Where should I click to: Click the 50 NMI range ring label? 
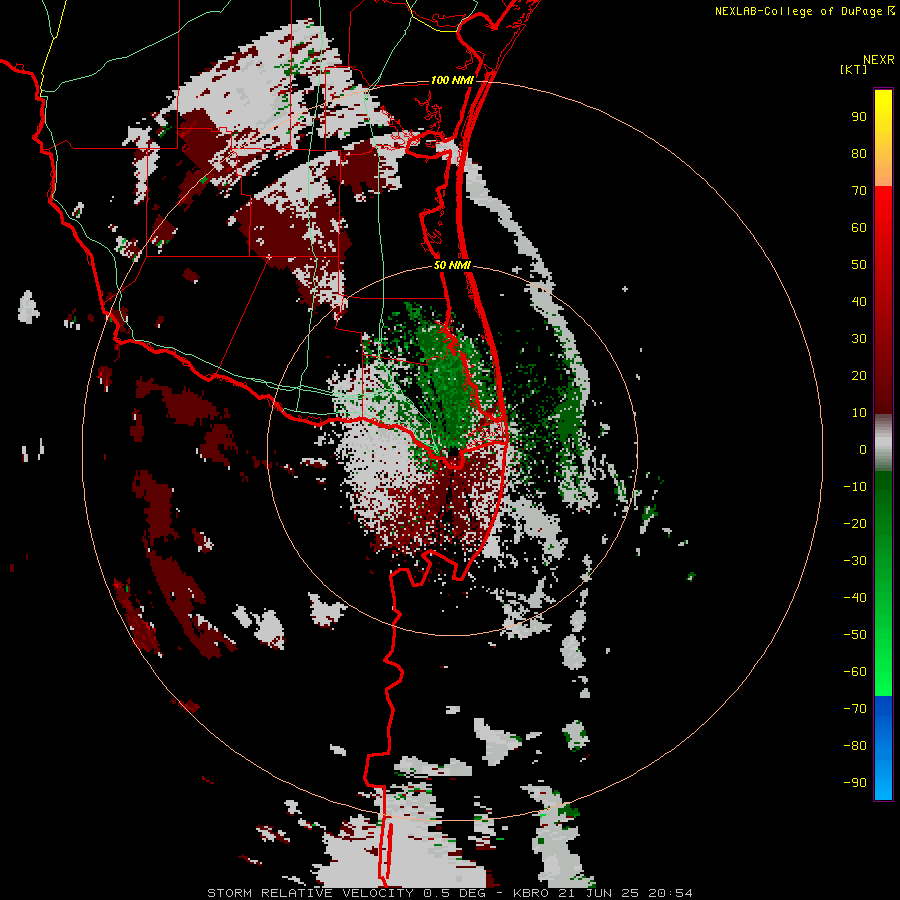coord(452,265)
